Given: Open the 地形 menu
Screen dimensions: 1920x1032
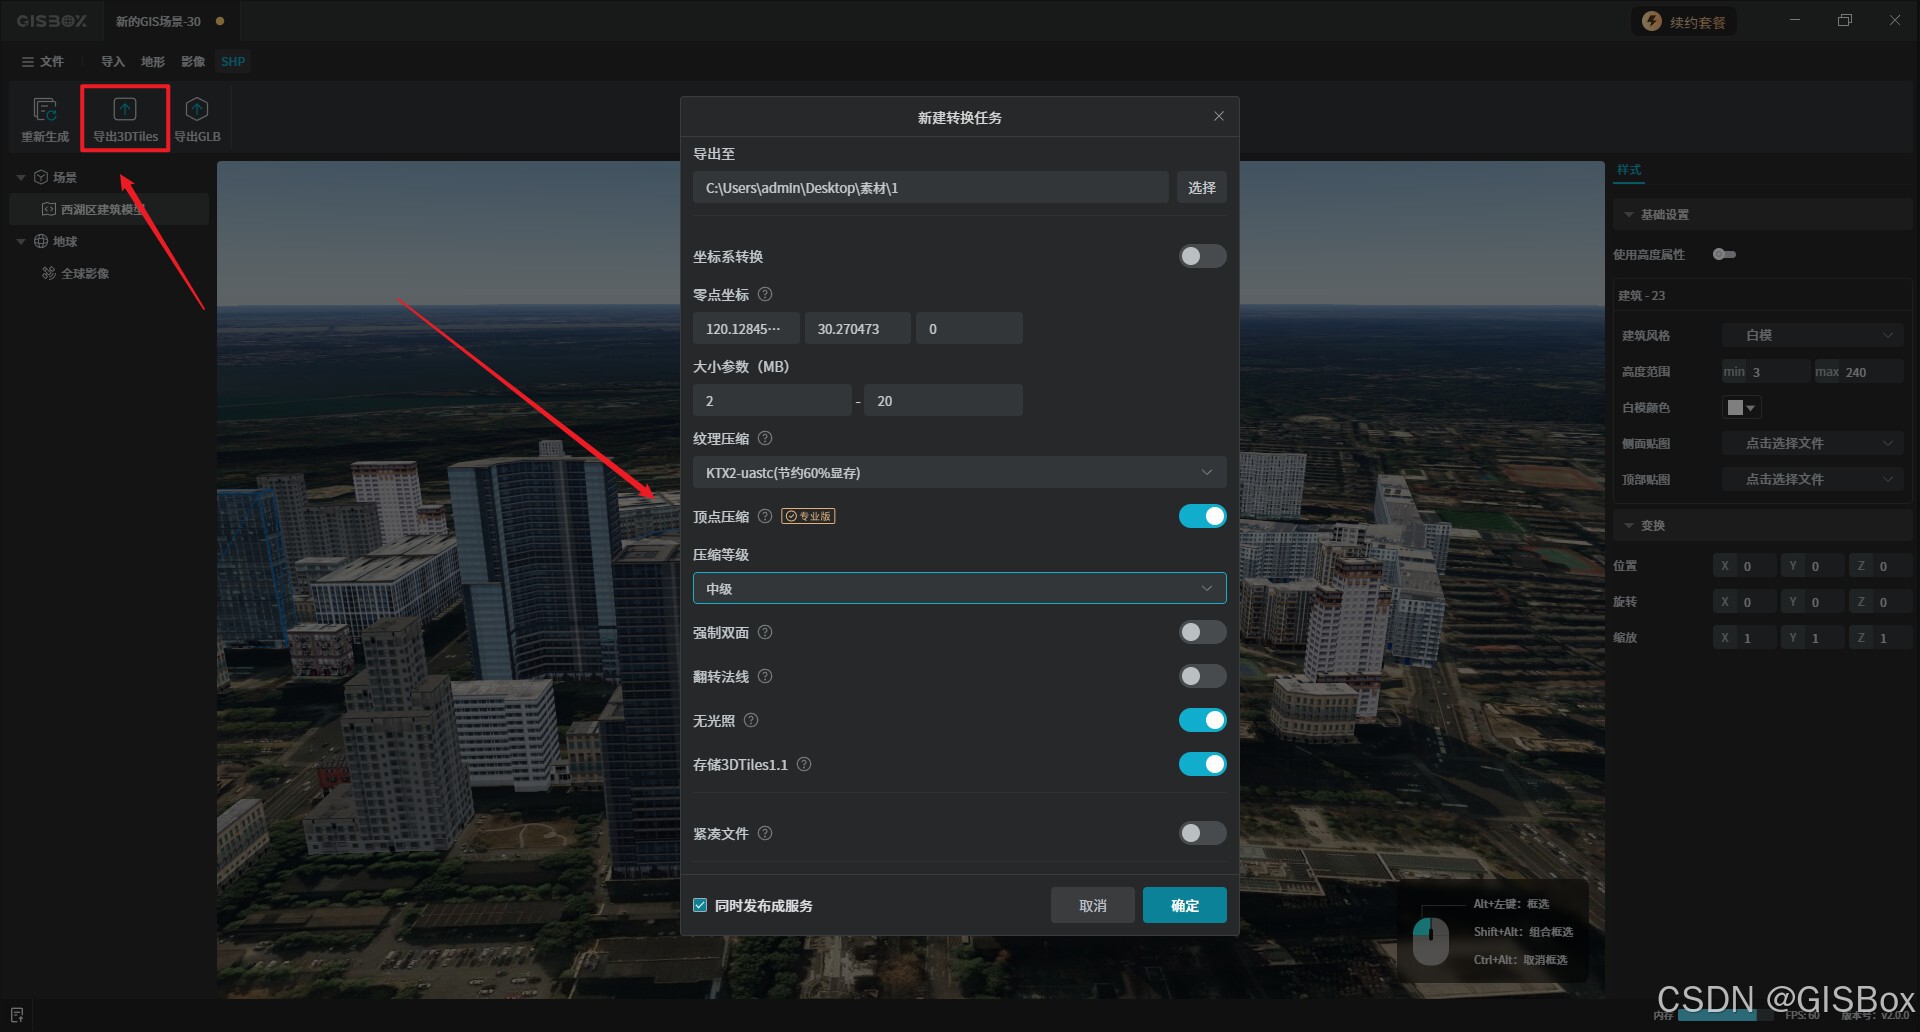Looking at the screenshot, I should 152,62.
